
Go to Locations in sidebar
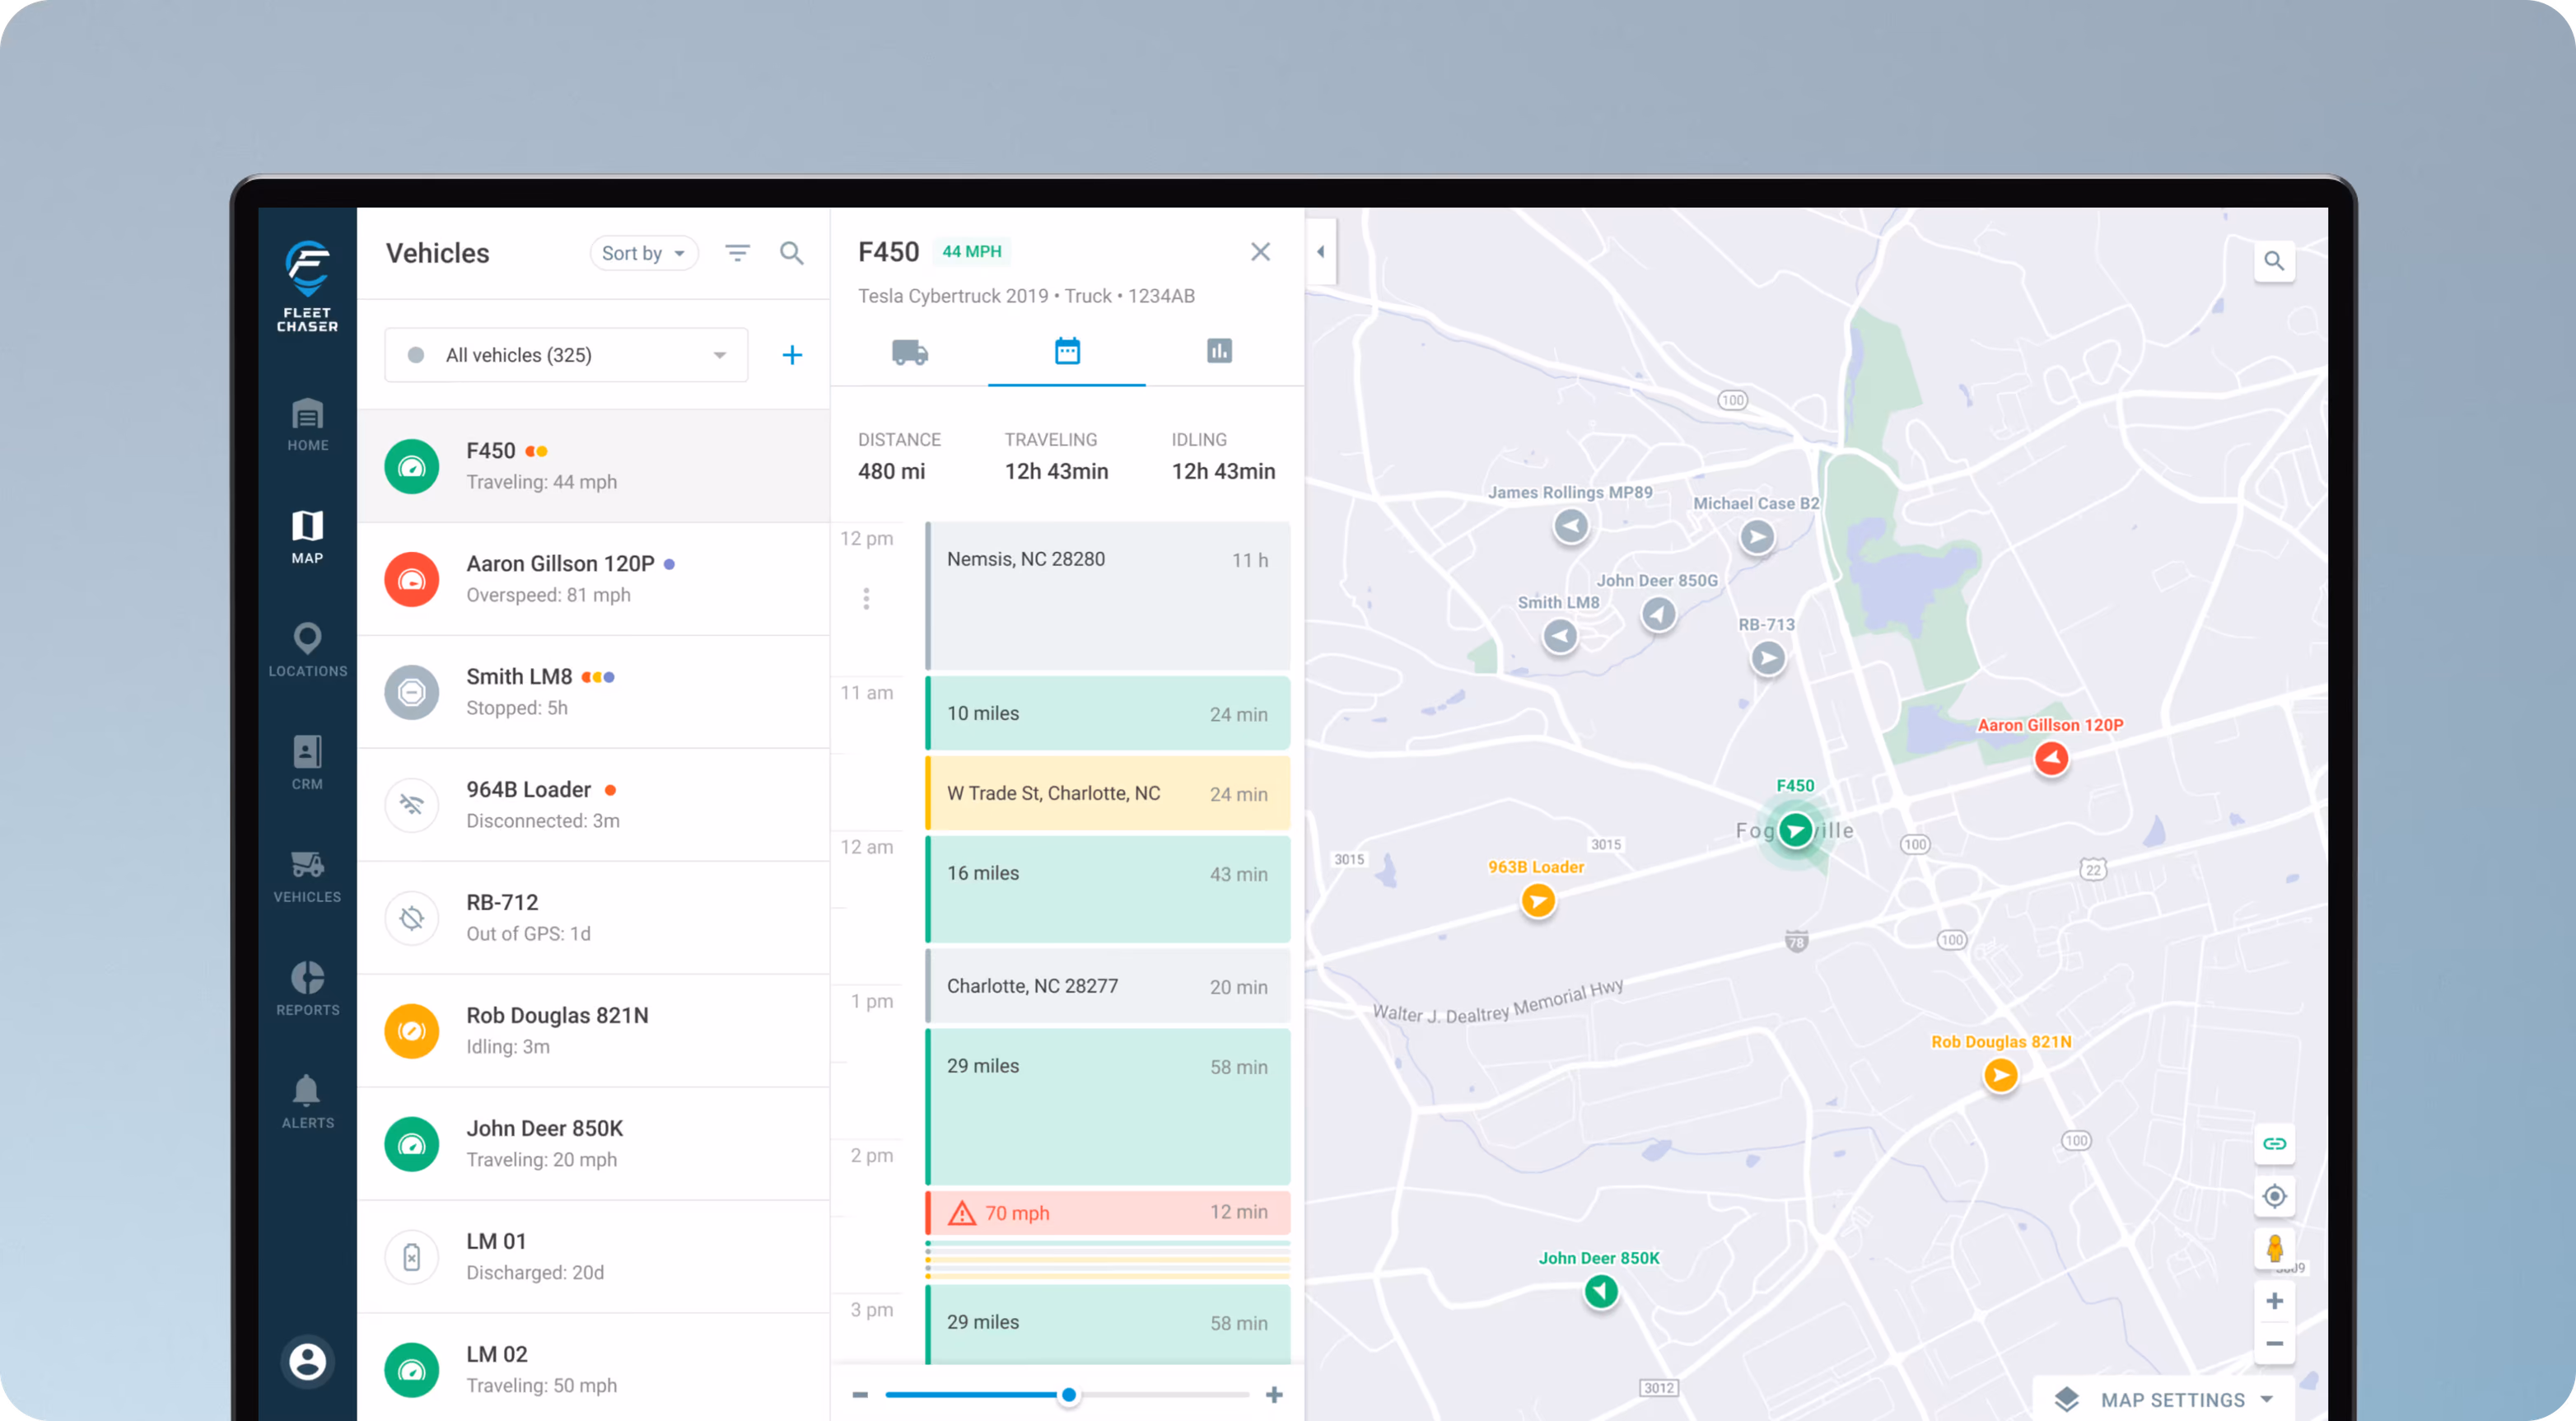click(x=307, y=651)
